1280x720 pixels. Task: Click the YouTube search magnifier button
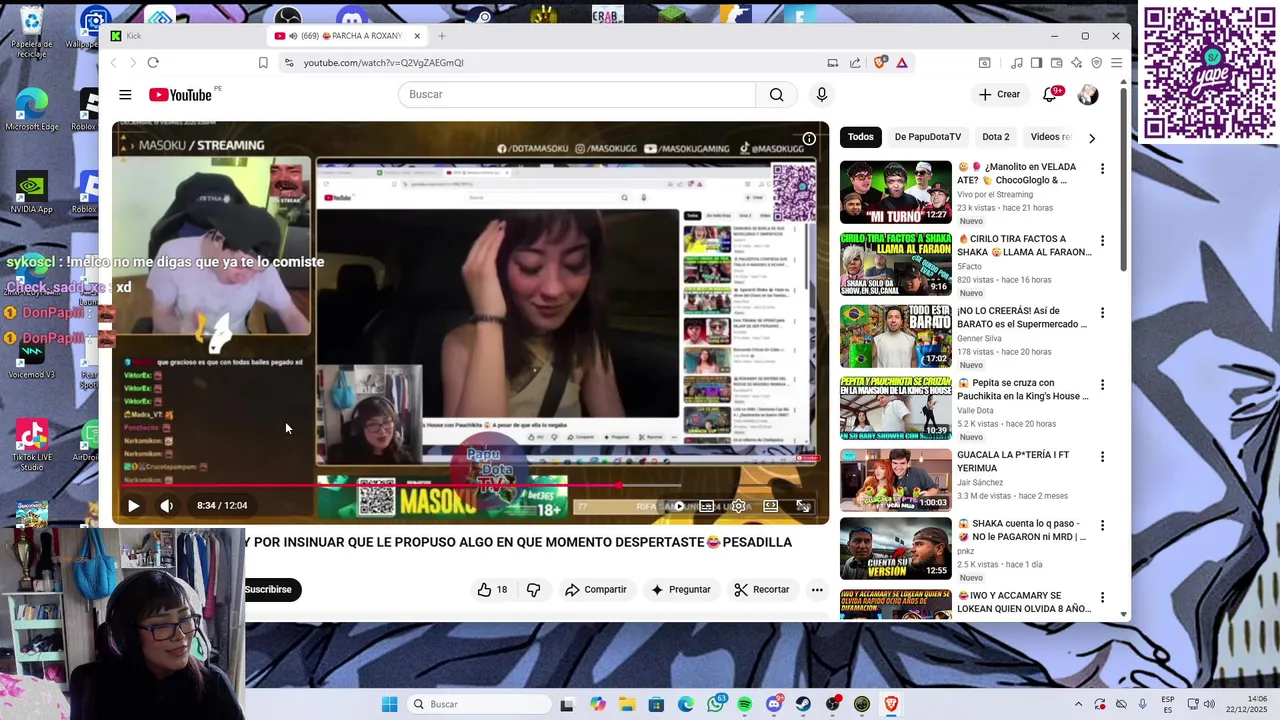pyautogui.click(x=776, y=95)
